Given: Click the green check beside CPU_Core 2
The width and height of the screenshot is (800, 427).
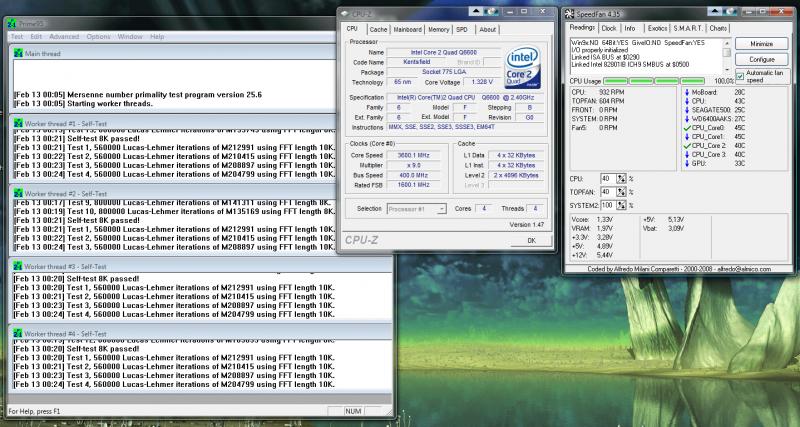Looking at the screenshot, I should pyautogui.click(x=687, y=145).
